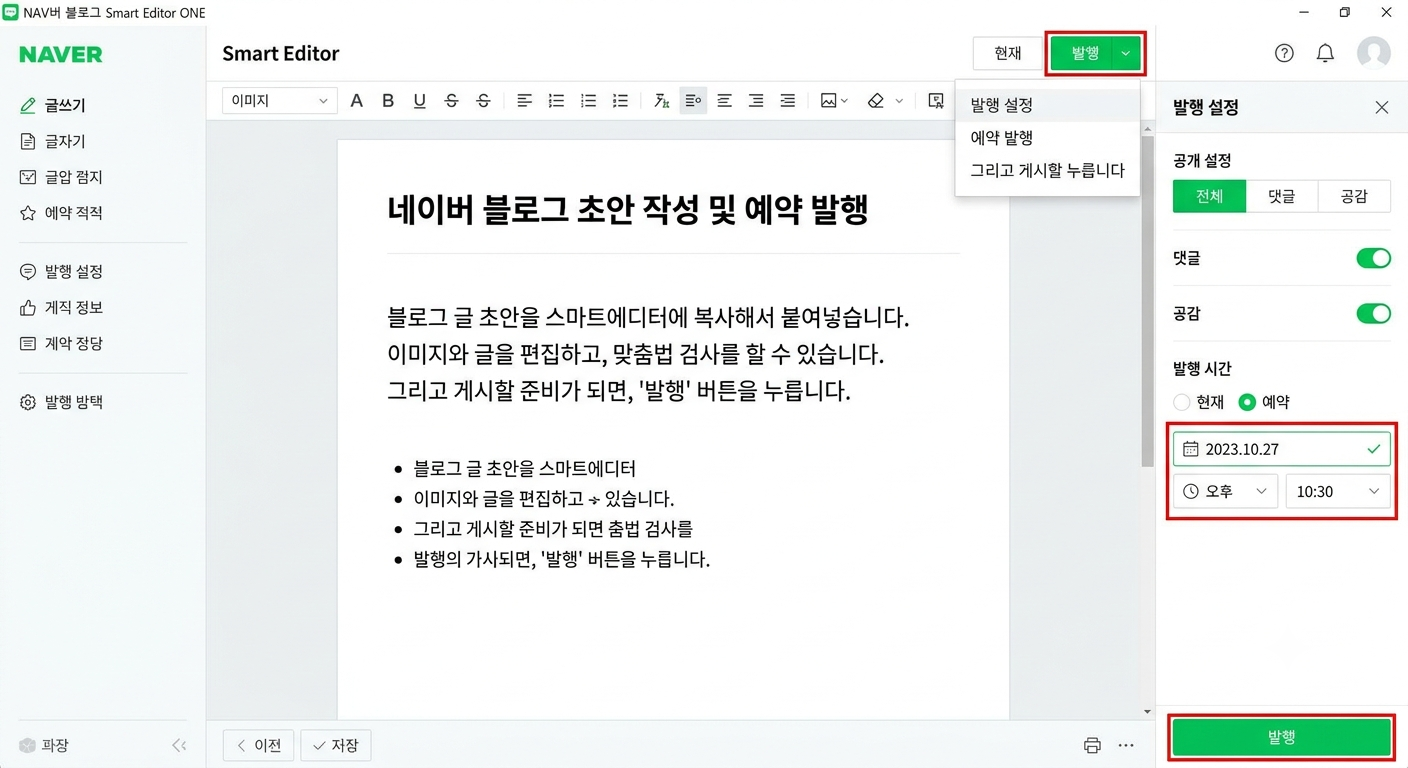
Task: Open notifications via the bell icon
Action: [1325, 54]
